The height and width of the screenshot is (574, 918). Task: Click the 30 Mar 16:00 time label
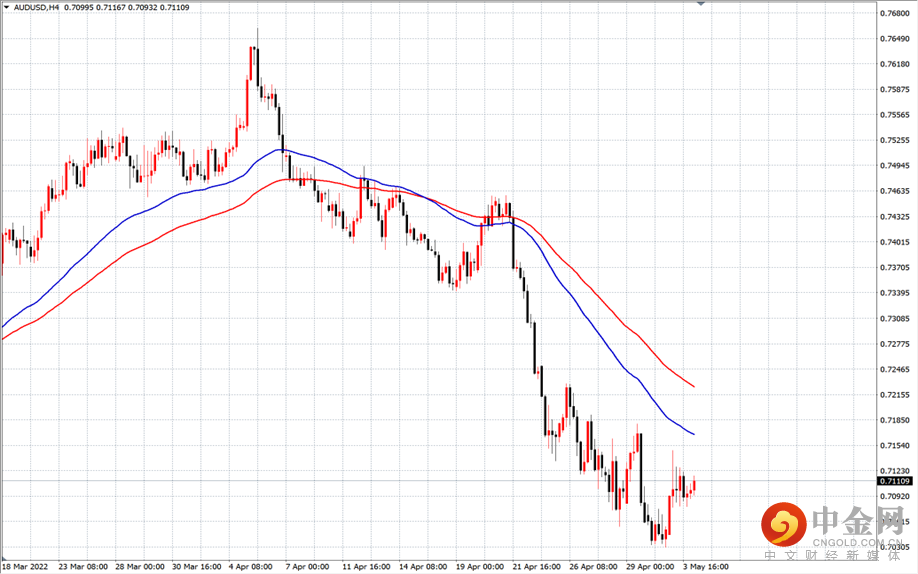(197, 566)
